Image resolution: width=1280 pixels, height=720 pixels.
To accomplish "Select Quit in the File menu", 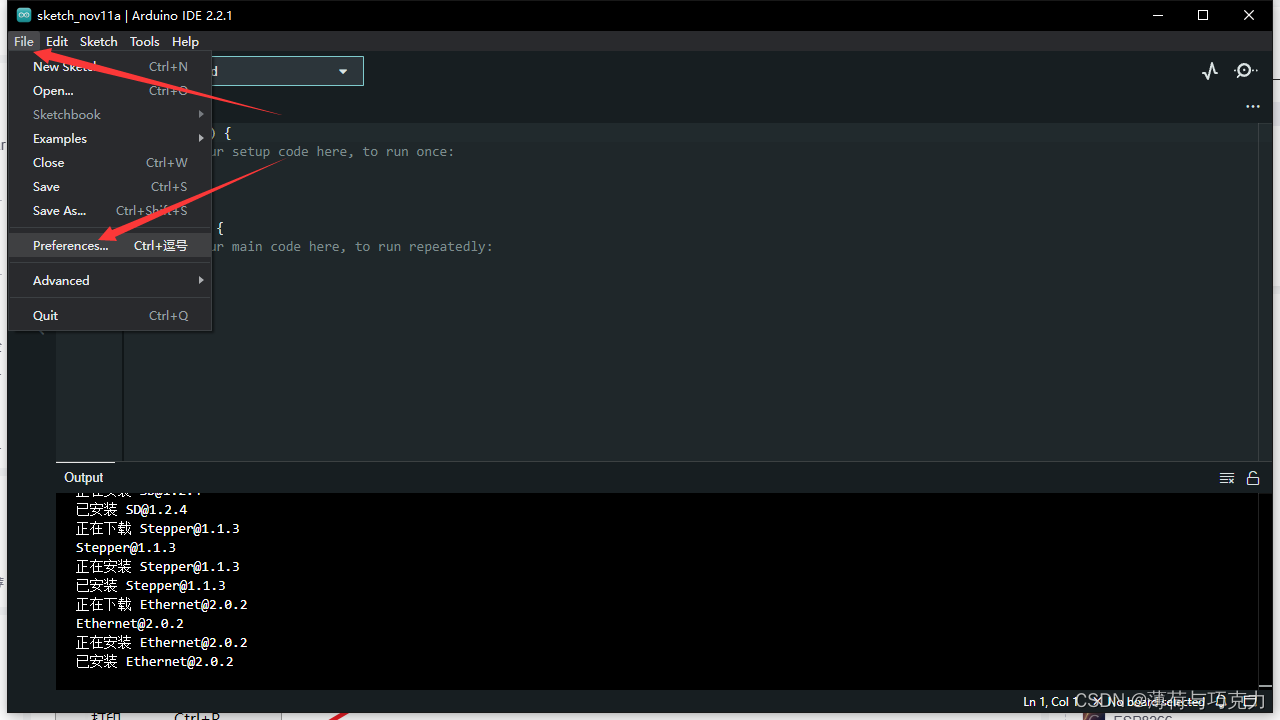I will (x=110, y=315).
